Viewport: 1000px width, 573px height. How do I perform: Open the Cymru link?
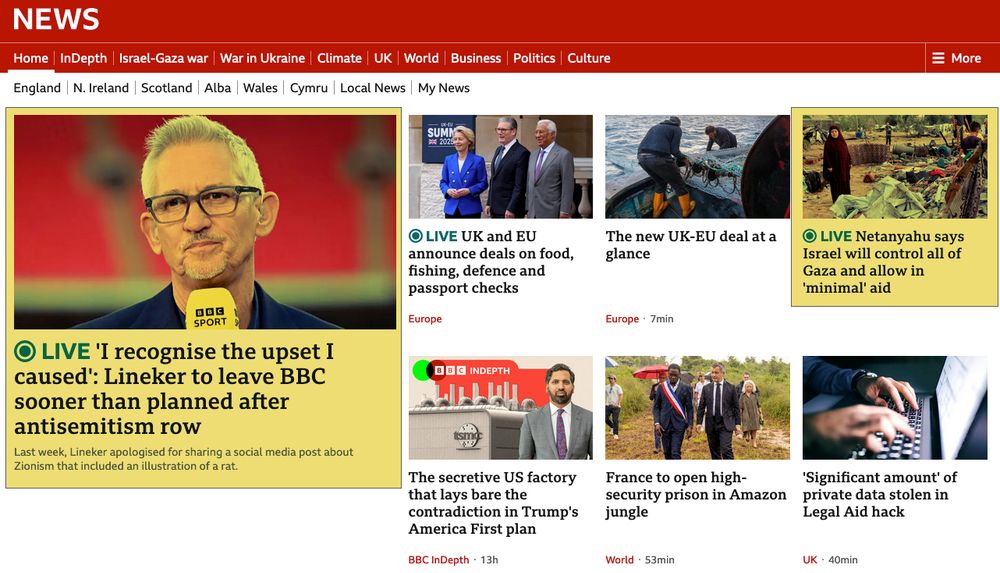tap(309, 88)
